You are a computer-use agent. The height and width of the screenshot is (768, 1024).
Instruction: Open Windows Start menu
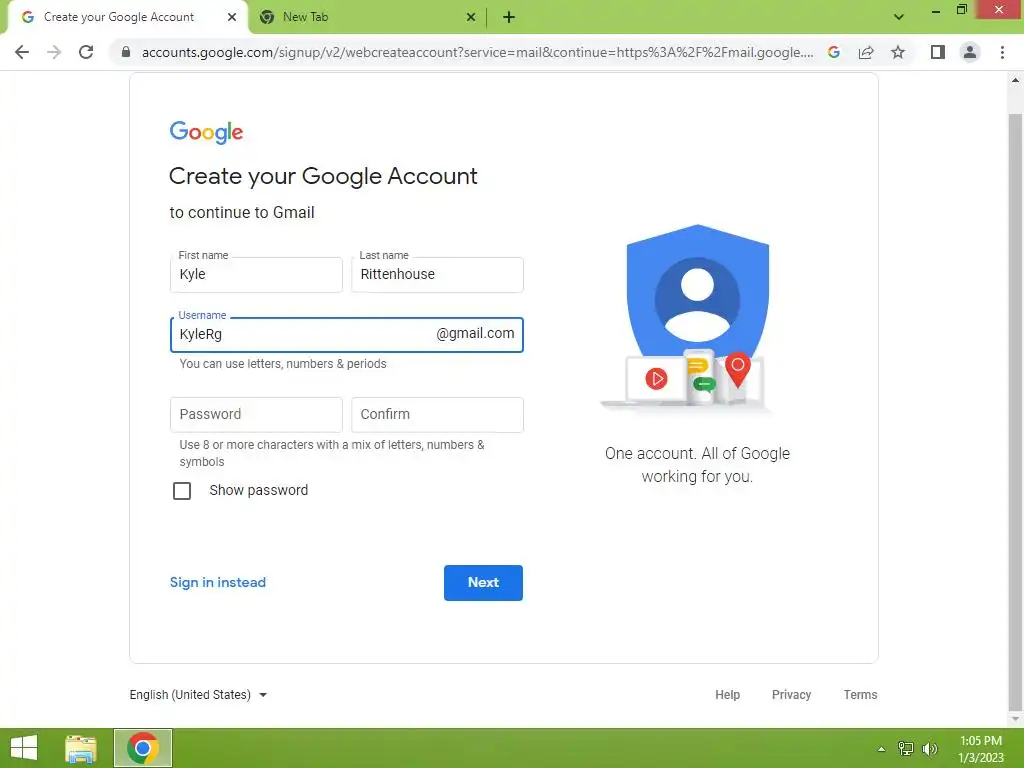[x=24, y=748]
